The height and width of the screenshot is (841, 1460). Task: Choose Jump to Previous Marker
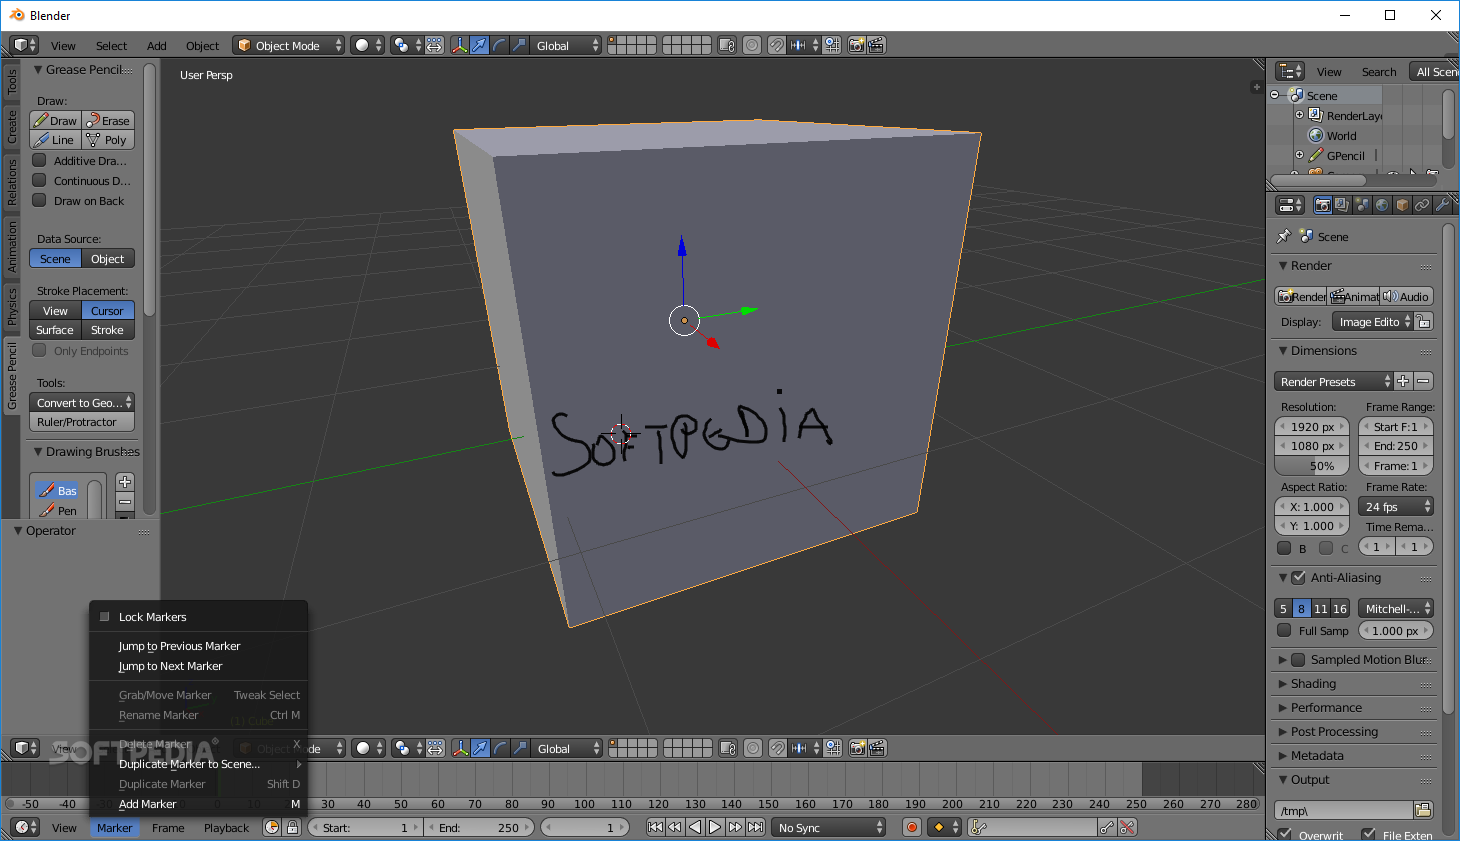[x=179, y=646]
